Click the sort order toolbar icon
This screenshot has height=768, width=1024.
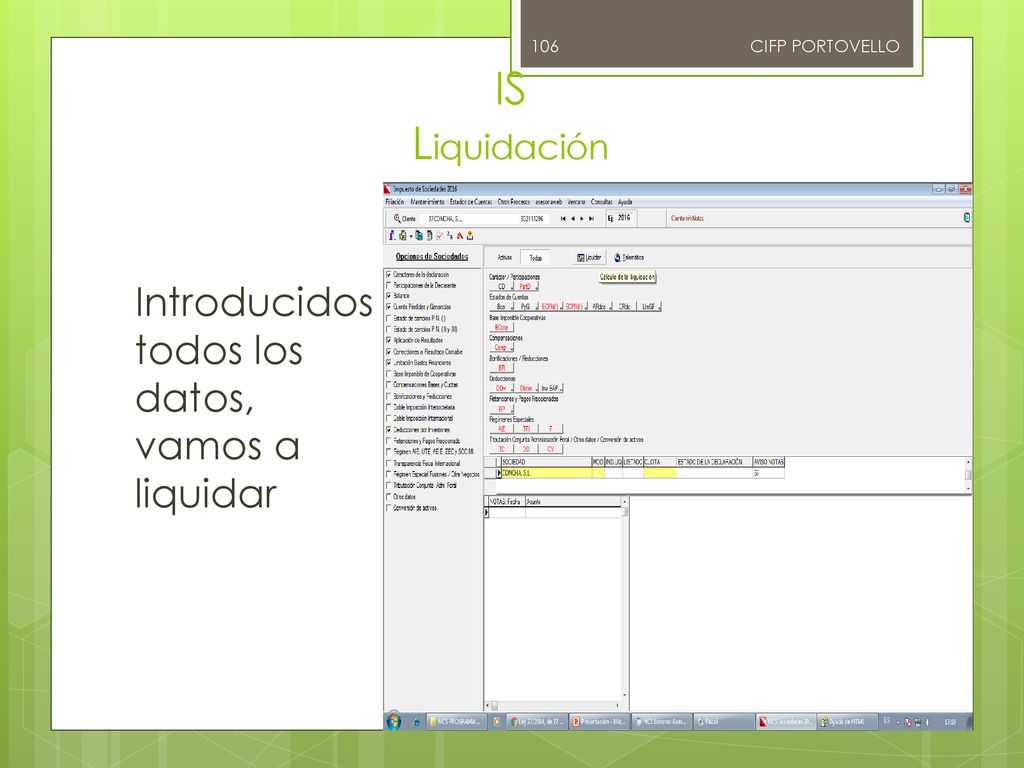pos(449,236)
